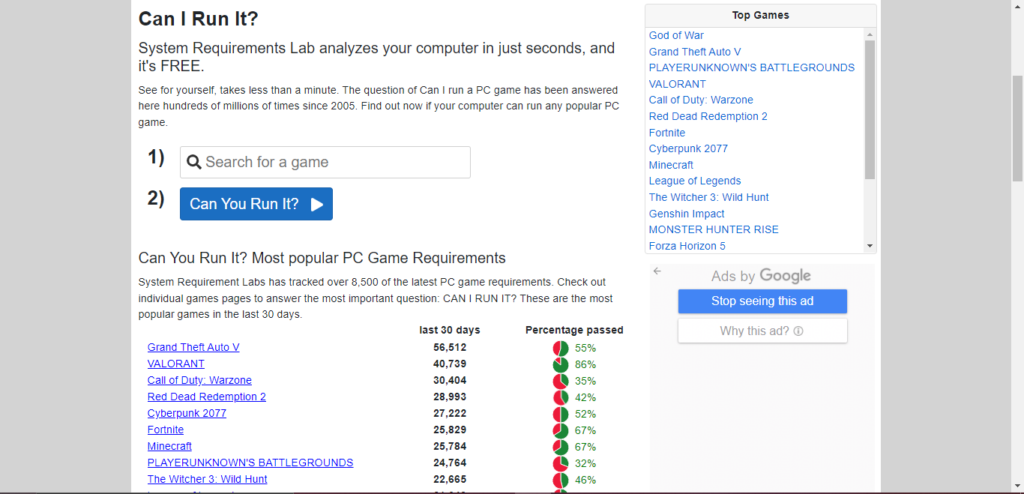
Task: Open Red Dead Redemption 2 table link
Action: (x=206, y=397)
